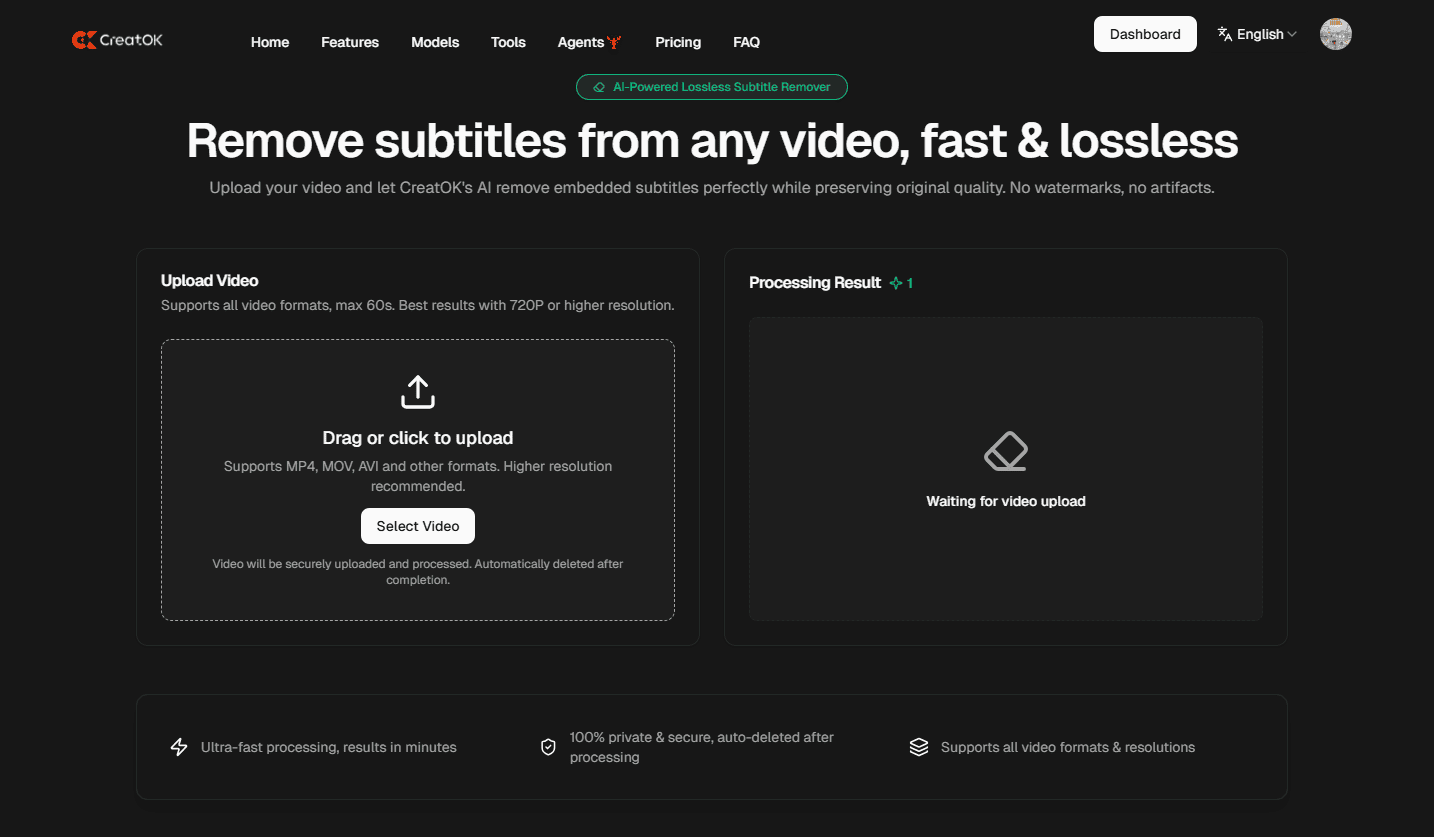
Task: Click '100% private & secure' text
Action: 702,747
